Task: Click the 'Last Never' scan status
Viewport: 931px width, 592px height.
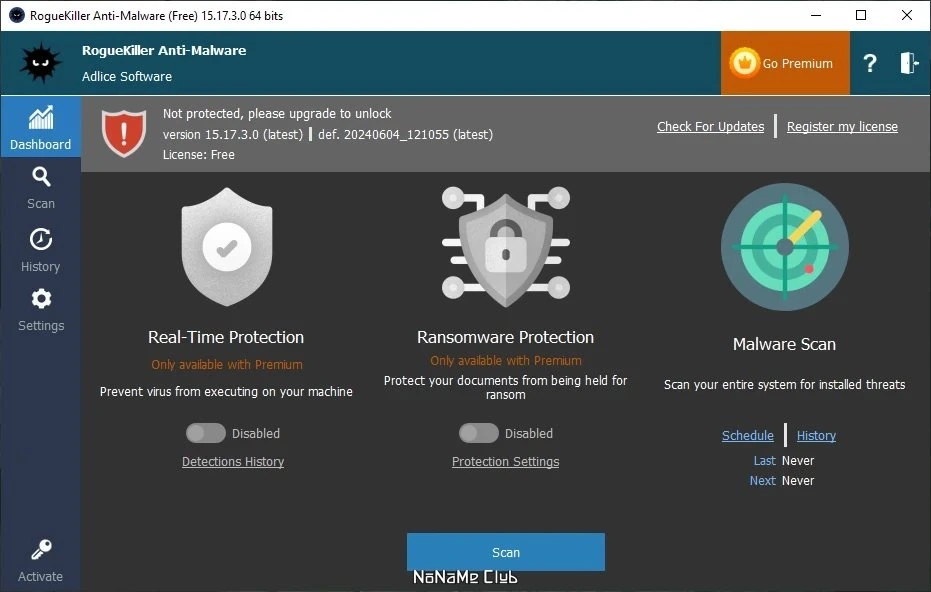Action: 784,461
